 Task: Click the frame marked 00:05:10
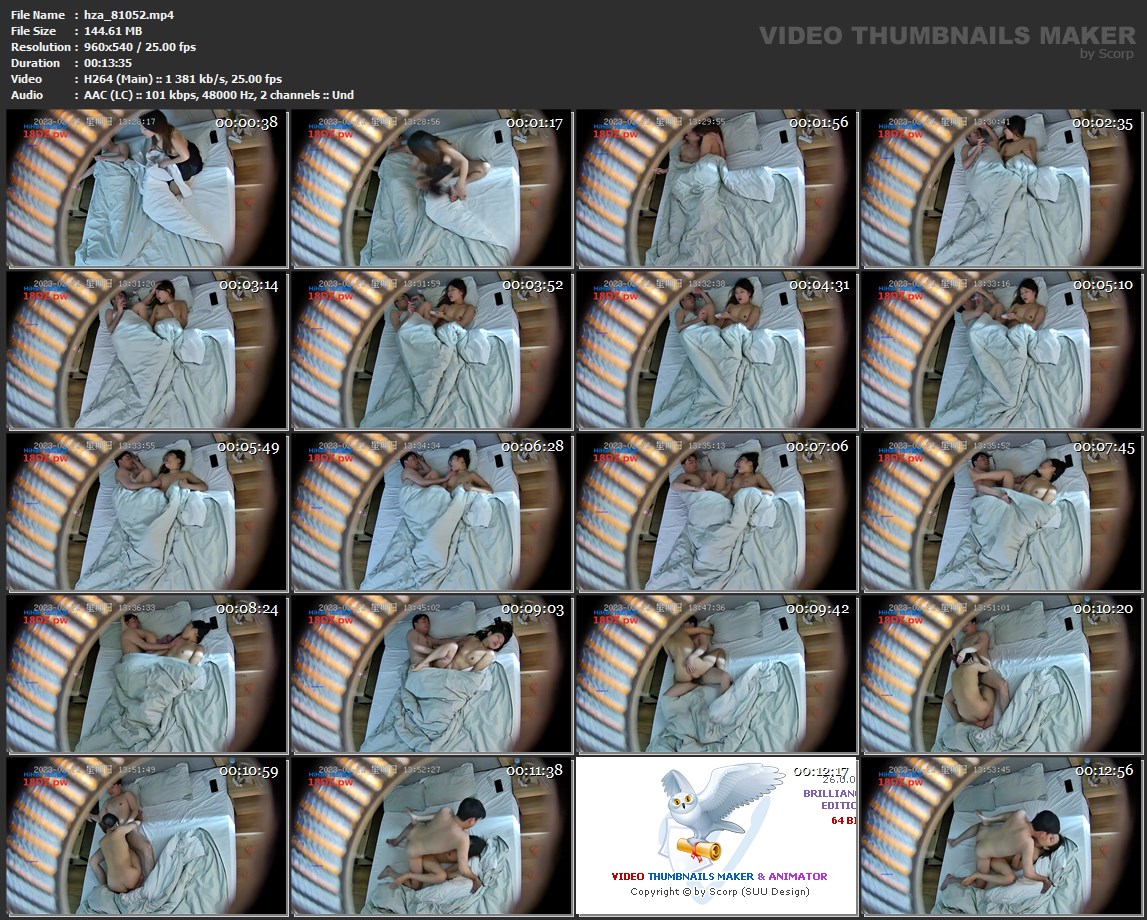(x=999, y=350)
